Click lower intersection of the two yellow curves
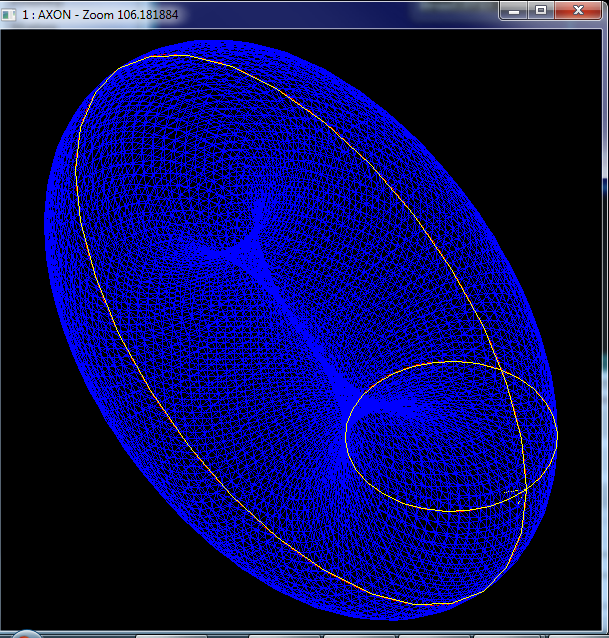Image resolution: width=609 pixels, height=638 pixels. (525, 490)
